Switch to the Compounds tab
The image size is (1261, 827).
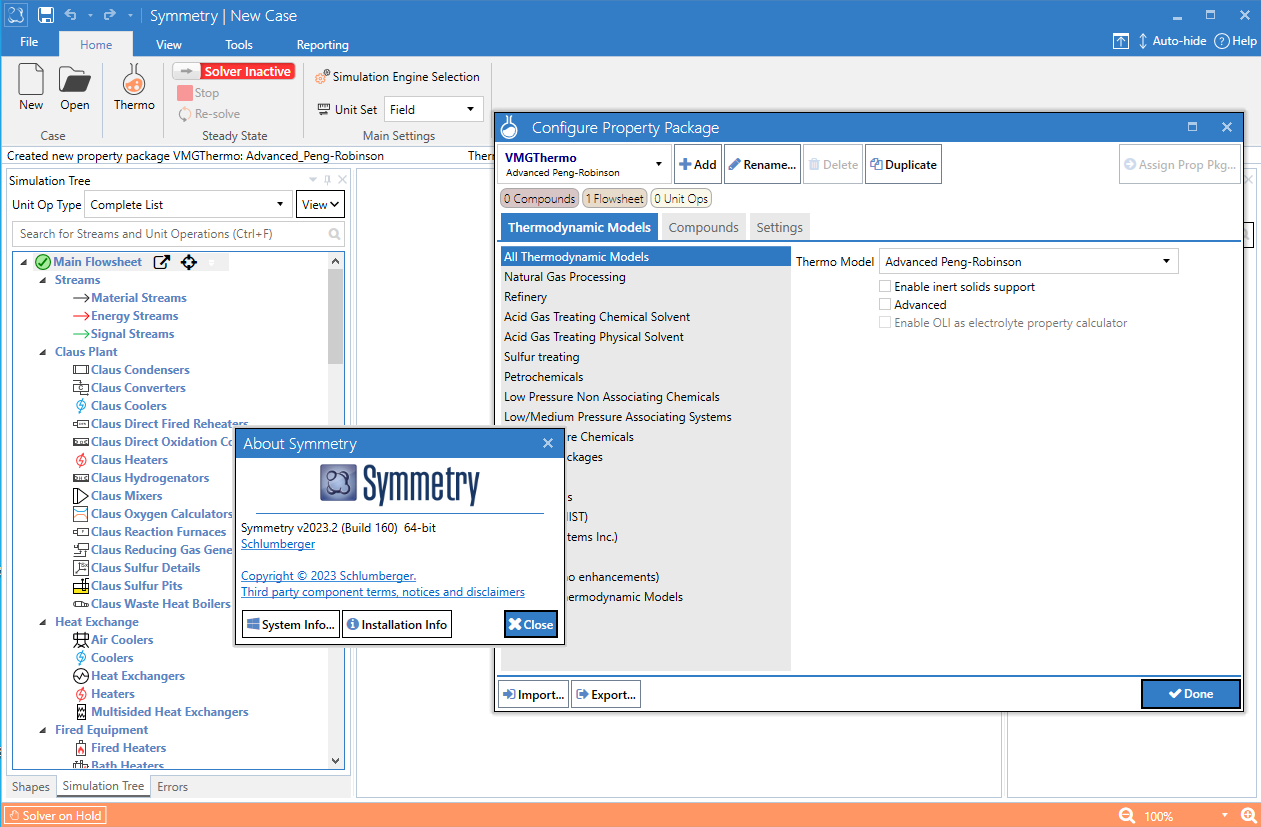pos(703,227)
